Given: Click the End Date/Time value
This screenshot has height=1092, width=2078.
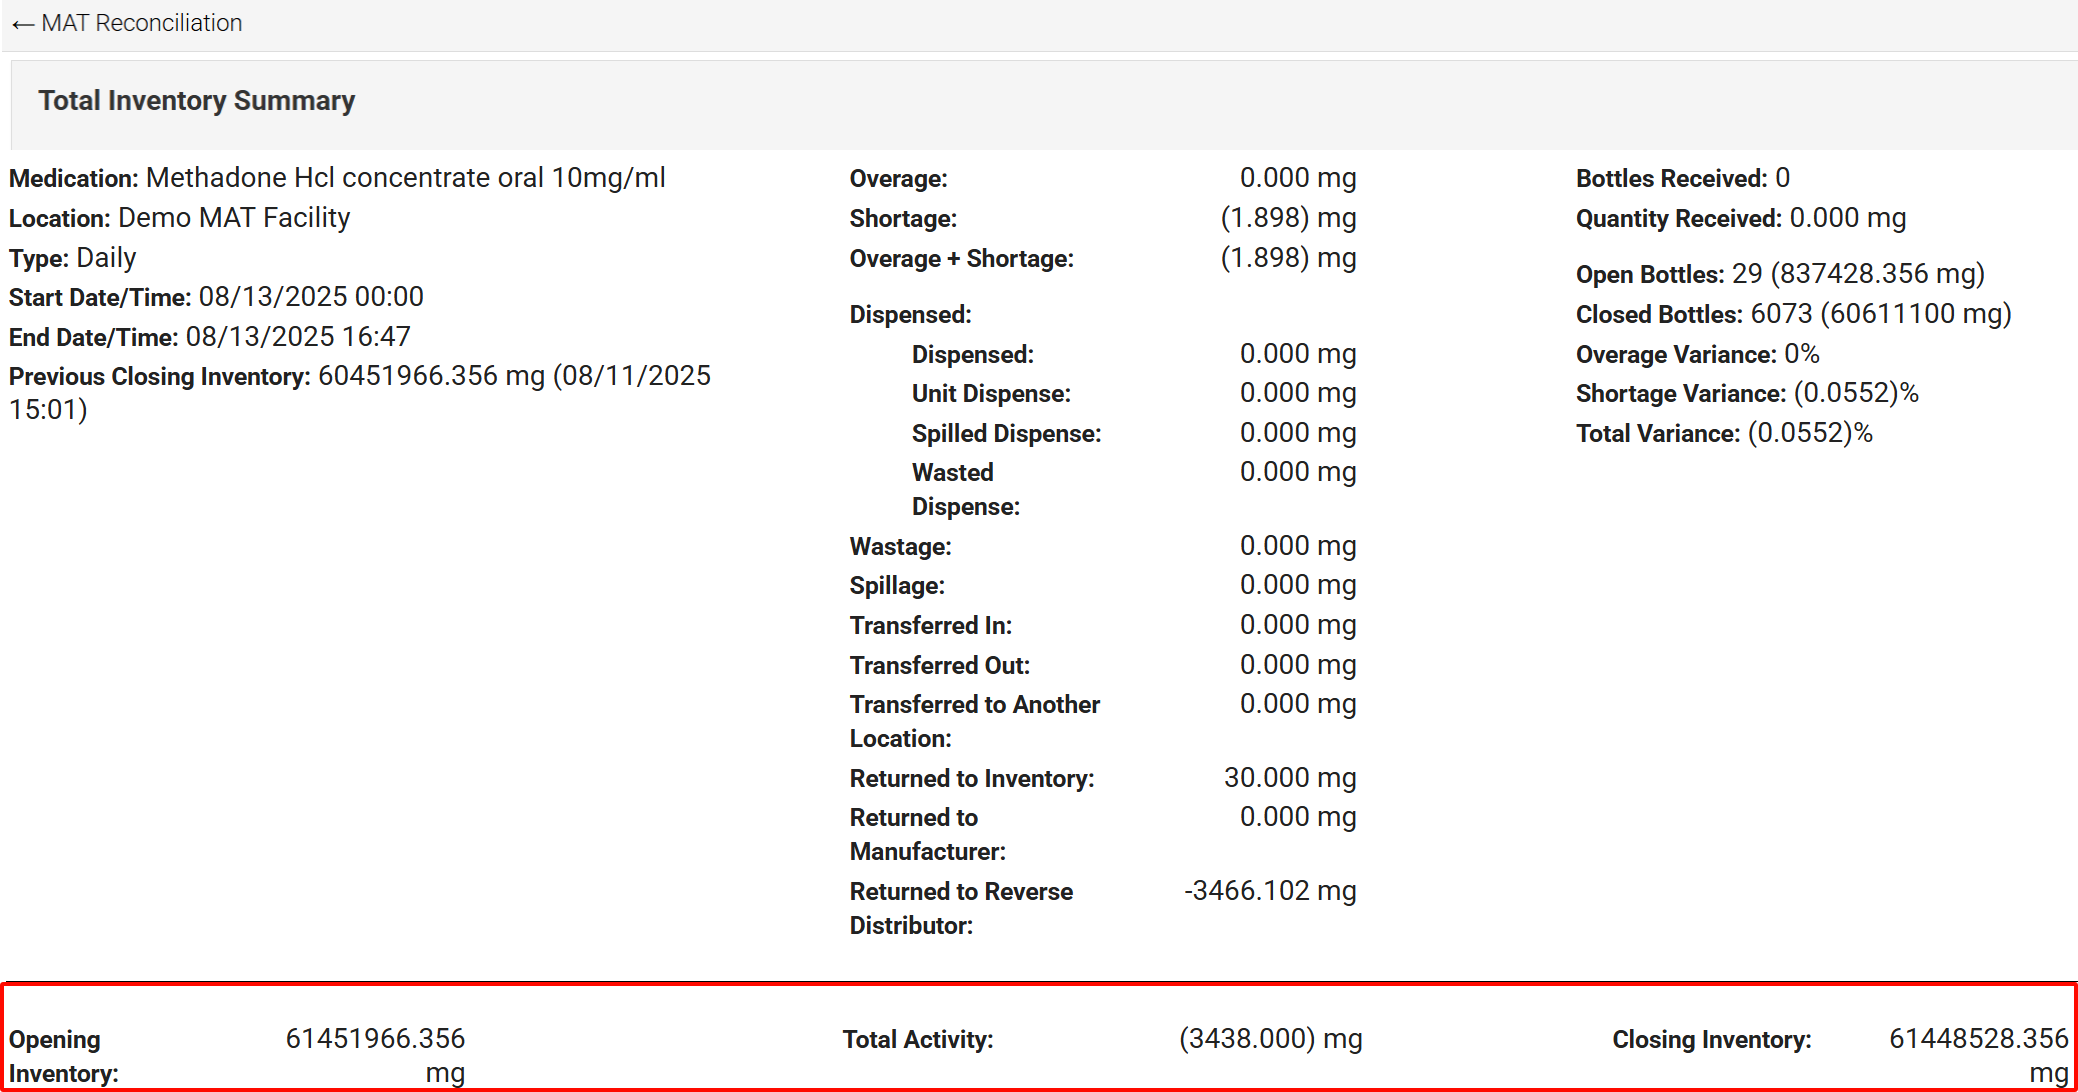Looking at the screenshot, I should tap(298, 337).
